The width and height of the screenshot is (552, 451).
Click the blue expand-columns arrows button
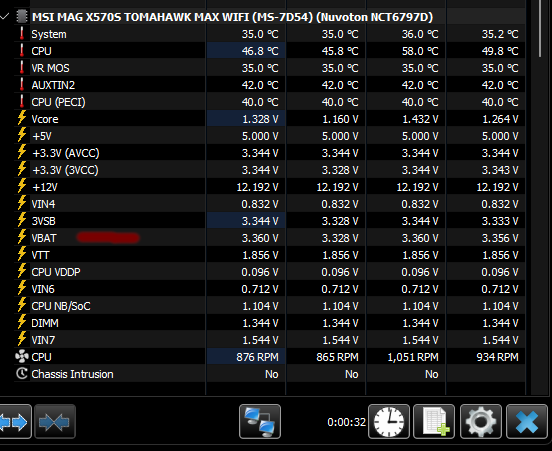(15, 421)
